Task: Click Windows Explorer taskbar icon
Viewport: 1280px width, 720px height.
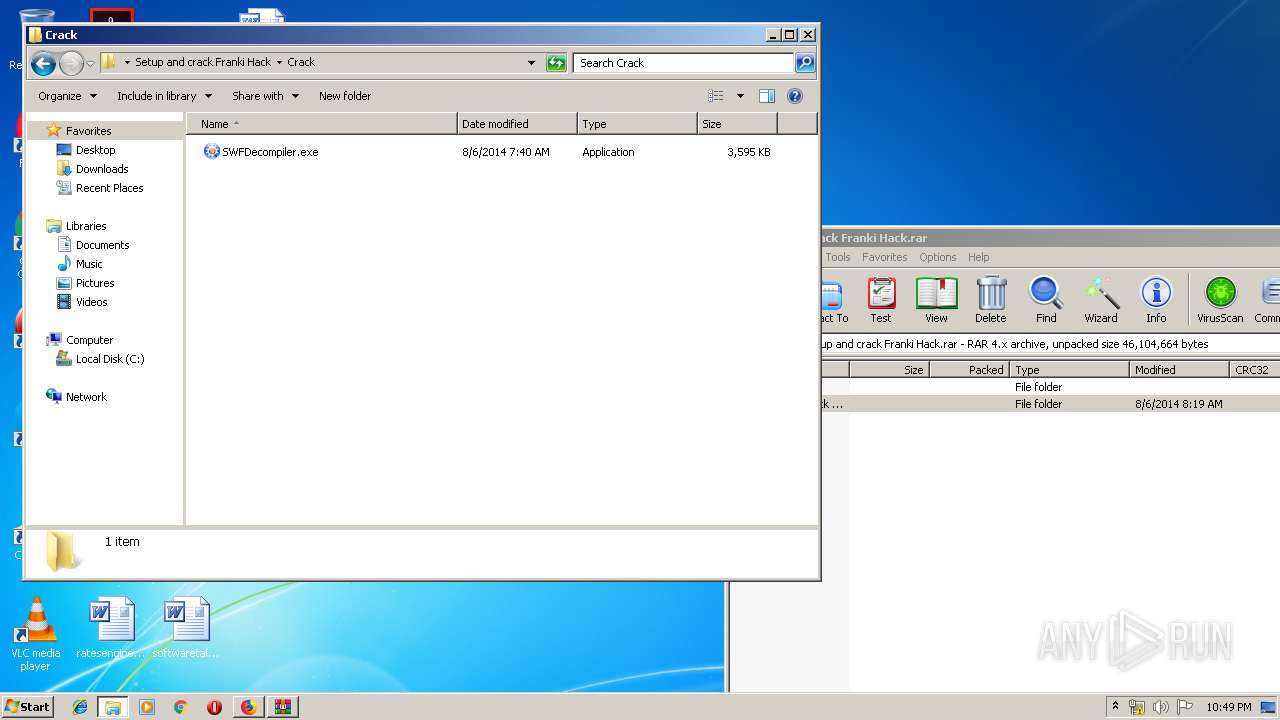Action: click(x=113, y=707)
